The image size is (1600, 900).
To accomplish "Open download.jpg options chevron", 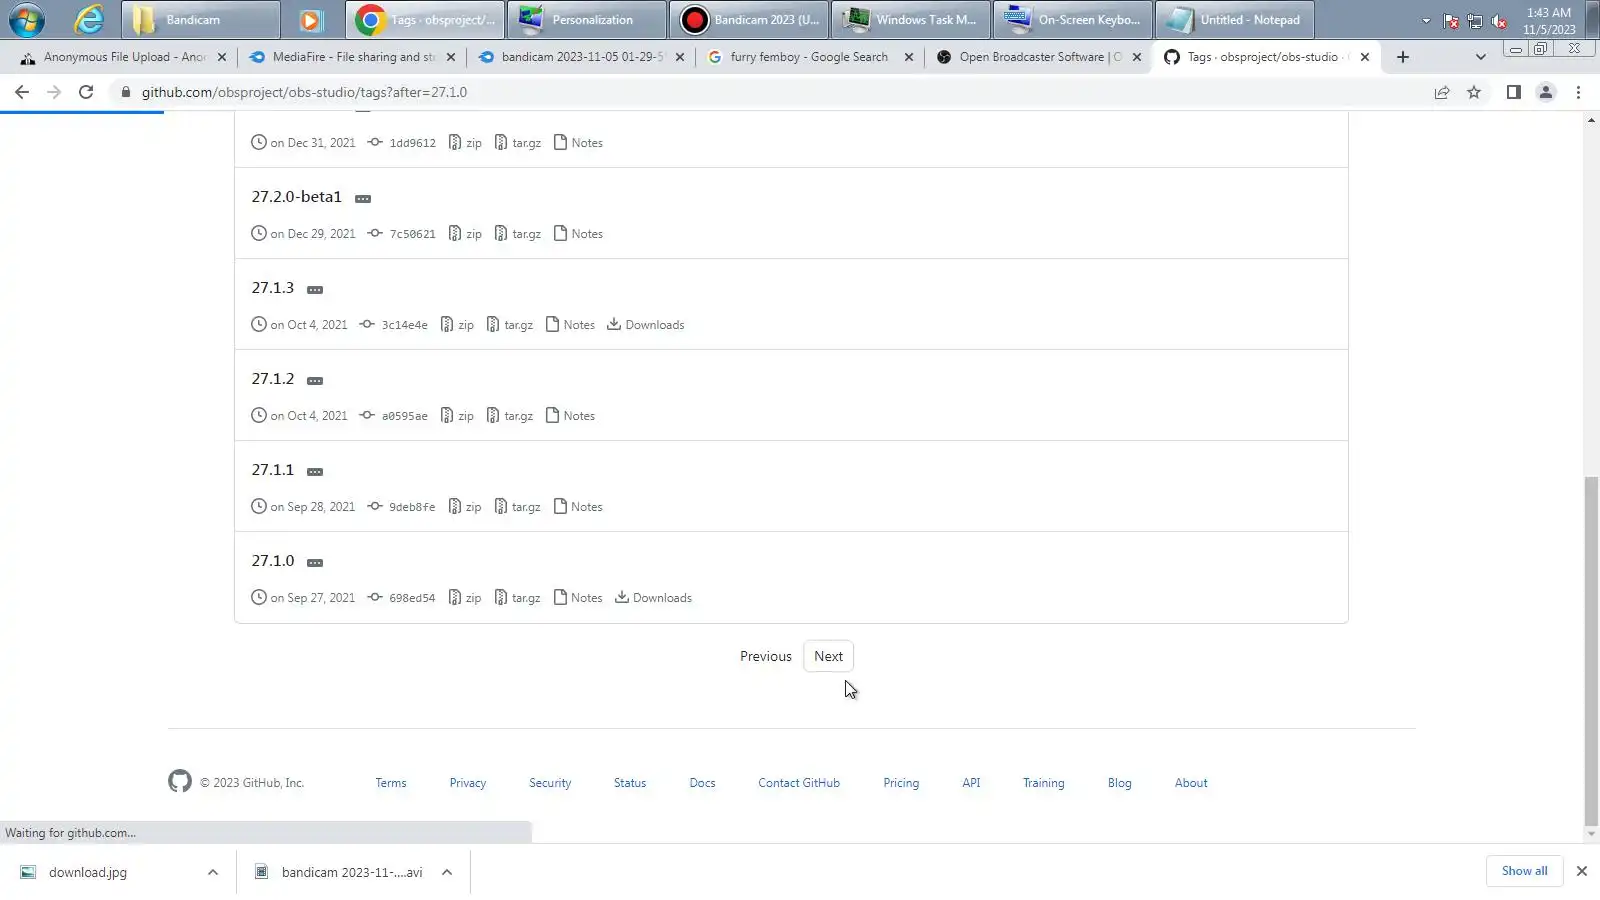I will point(213,872).
